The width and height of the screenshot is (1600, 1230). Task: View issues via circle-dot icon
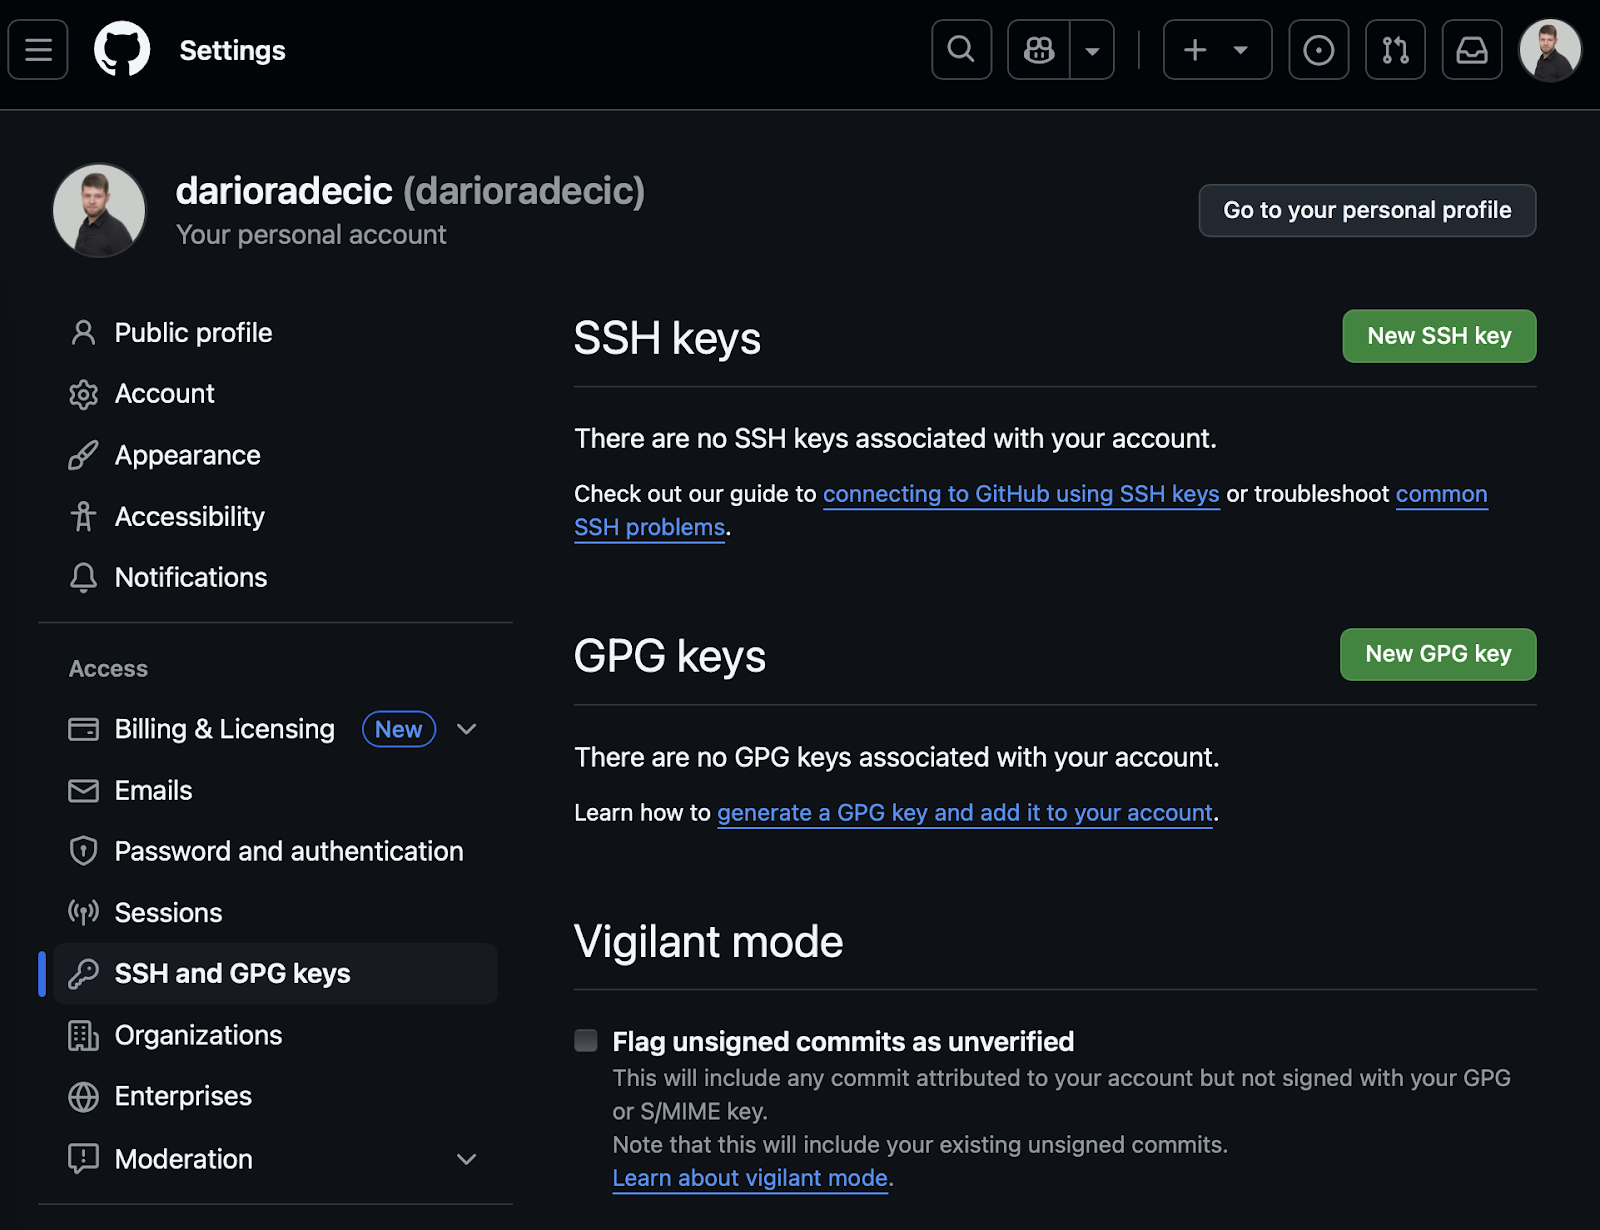pyautogui.click(x=1319, y=50)
